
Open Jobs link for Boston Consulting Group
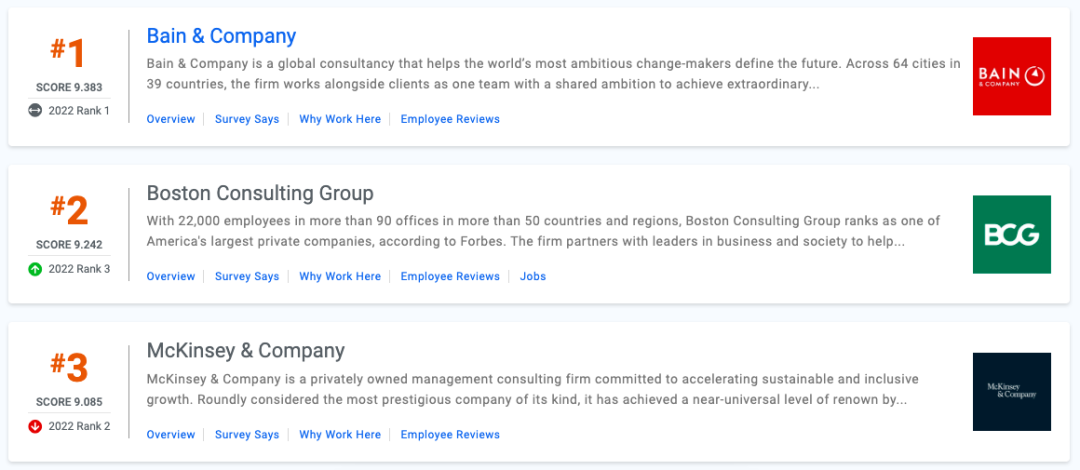532,276
